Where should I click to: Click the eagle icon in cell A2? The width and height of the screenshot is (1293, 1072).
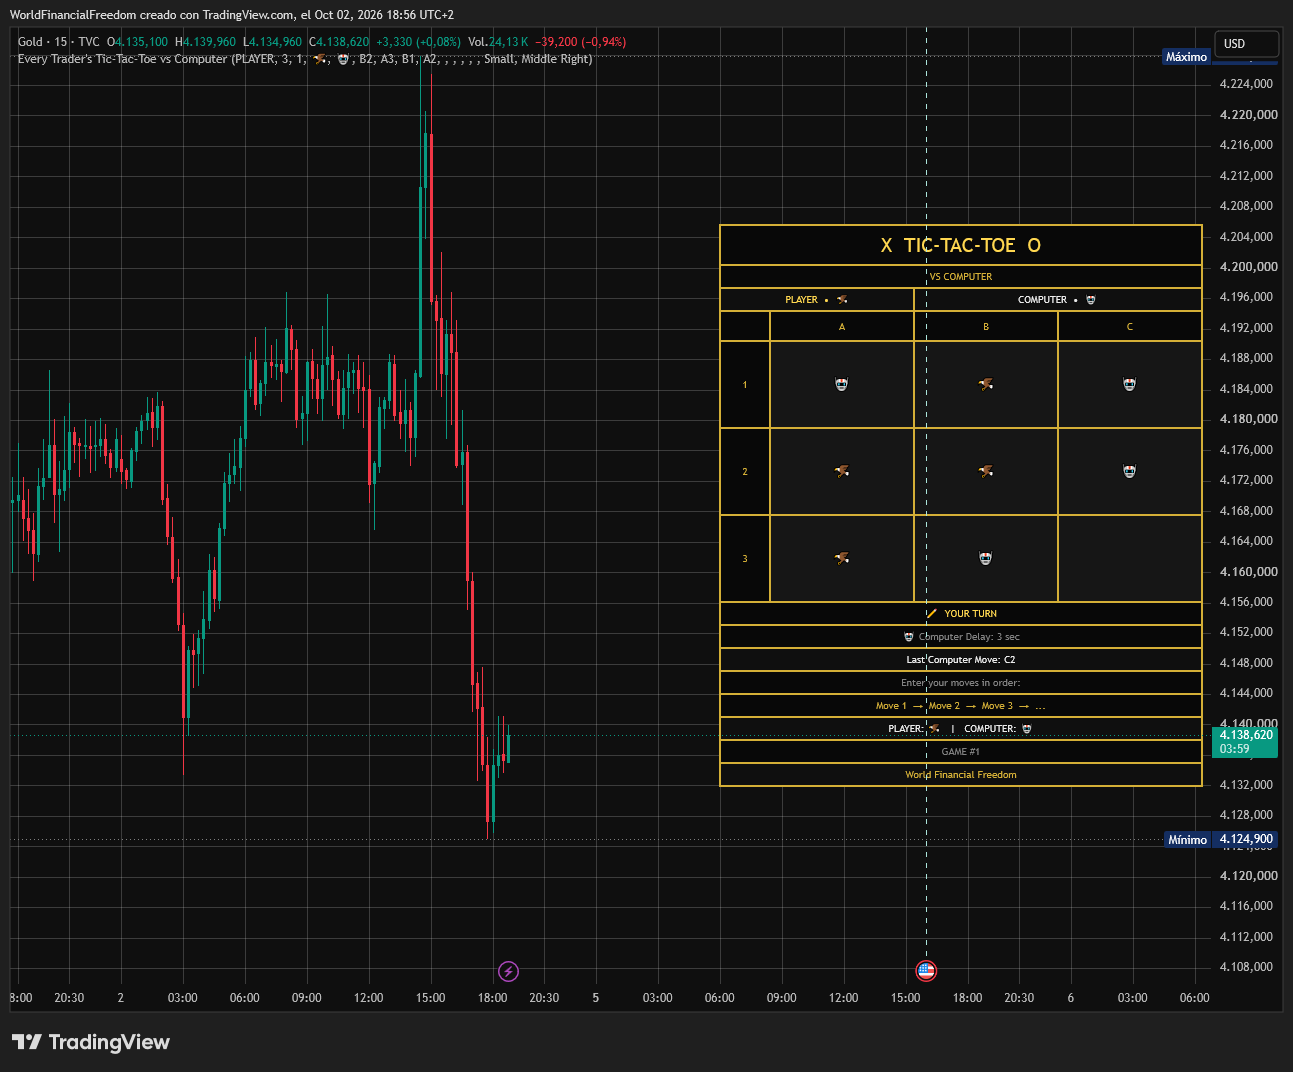pyautogui.click(x=841, y=471)
